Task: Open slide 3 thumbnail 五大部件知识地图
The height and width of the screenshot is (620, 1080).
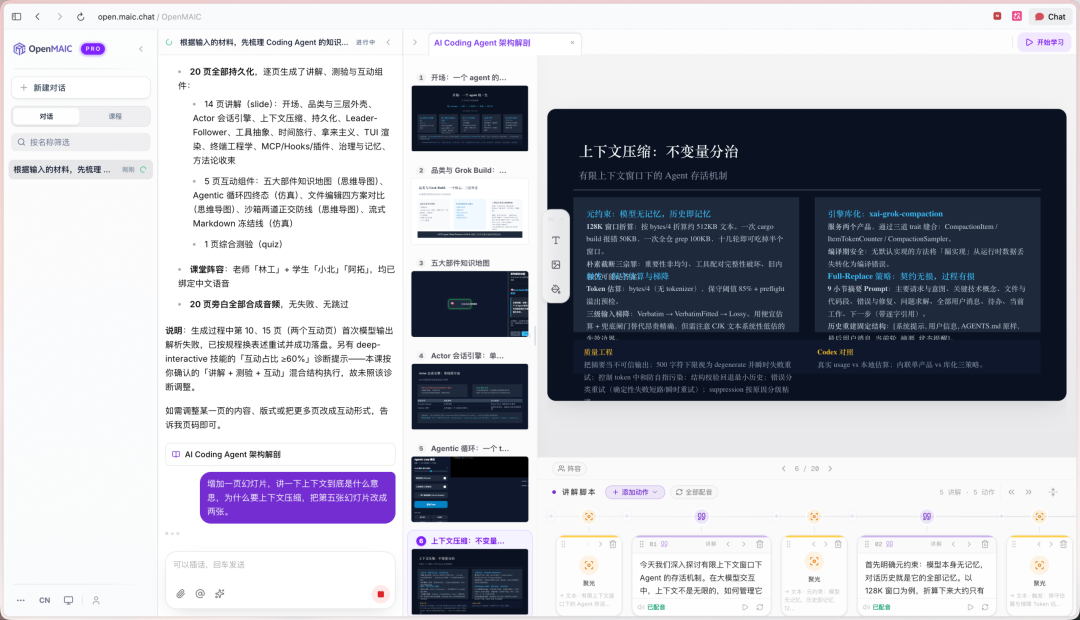Action: click(x=470, y=304)
